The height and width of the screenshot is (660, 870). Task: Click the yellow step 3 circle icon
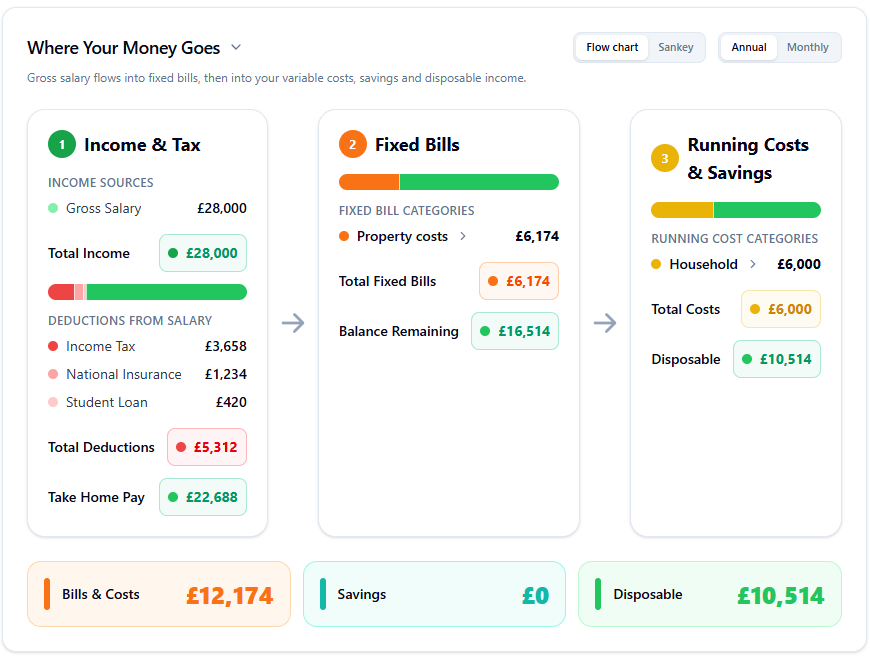(x=665, y=159)
